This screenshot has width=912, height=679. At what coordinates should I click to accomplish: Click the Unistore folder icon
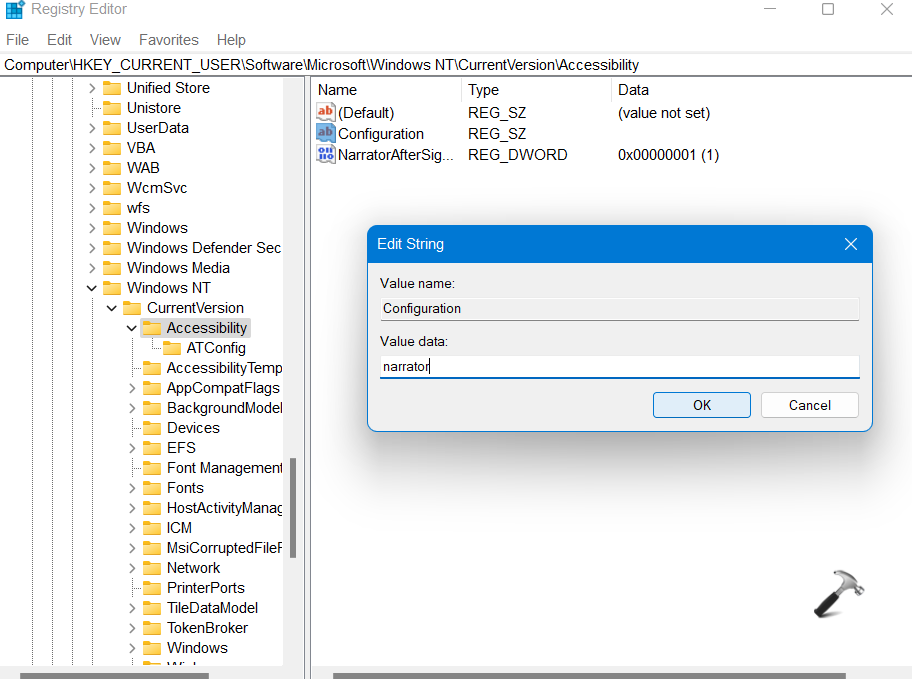tap(112, 108)
